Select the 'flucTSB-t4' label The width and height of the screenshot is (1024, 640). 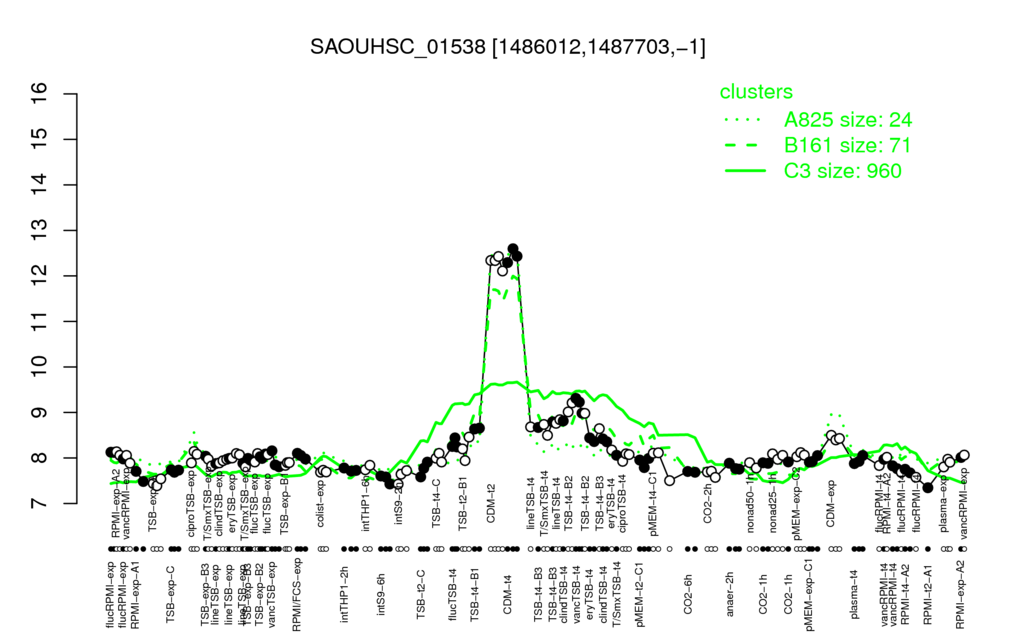click(x=453, y=592)
